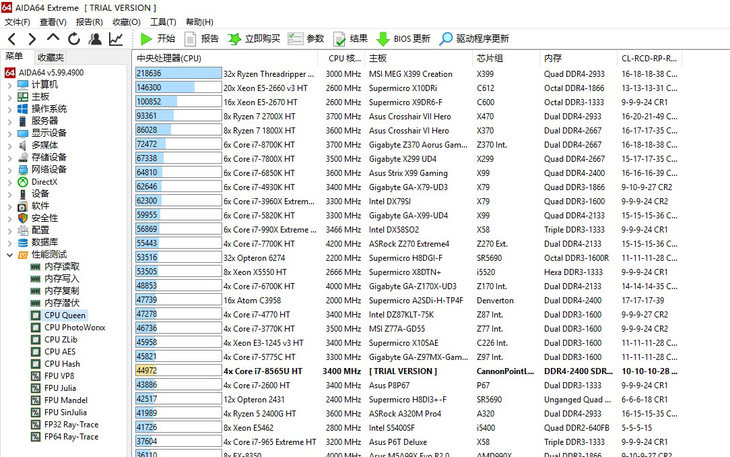The width and height of the screenshot is (730, 457).
Task: Expand the 存储设备 tree node
Action: [x=10, y=157]
